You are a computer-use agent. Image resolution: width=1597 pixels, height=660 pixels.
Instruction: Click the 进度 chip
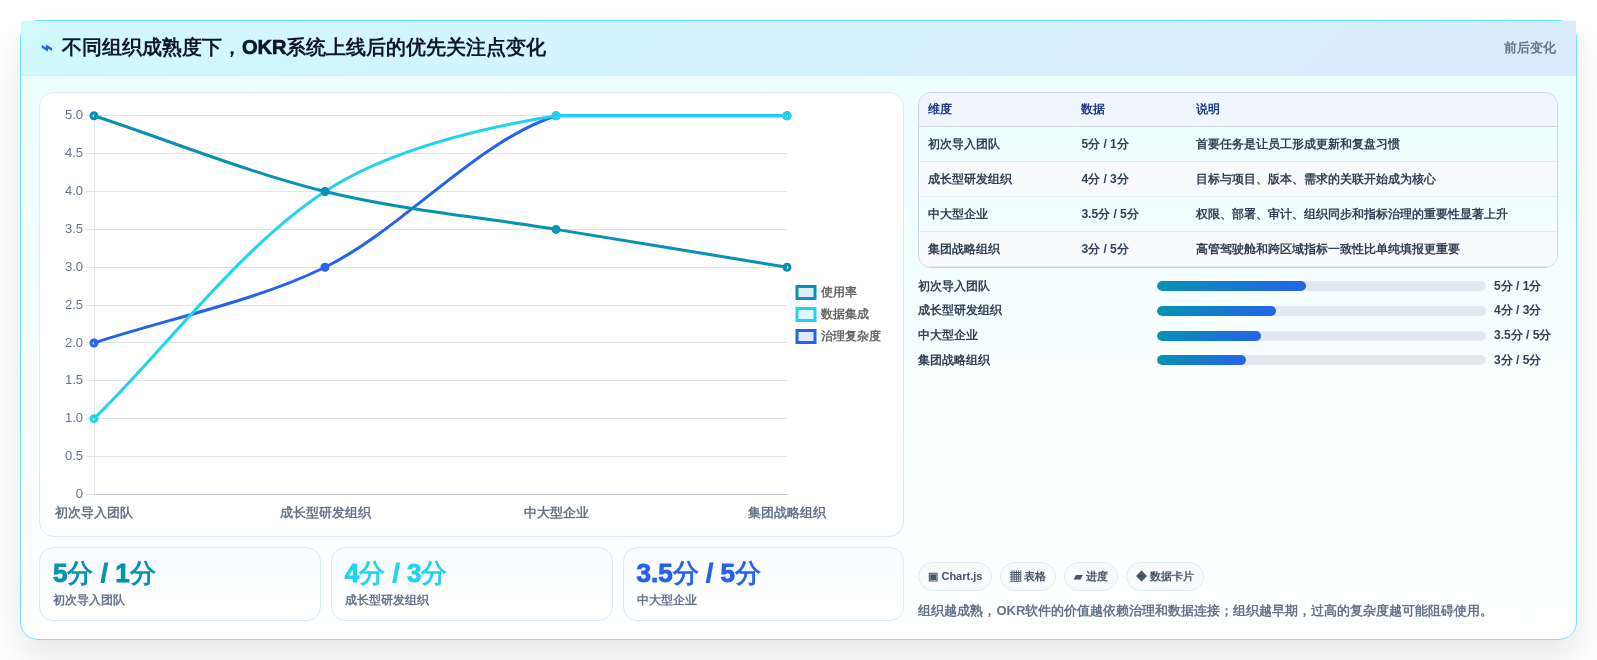pos(1091,577)
